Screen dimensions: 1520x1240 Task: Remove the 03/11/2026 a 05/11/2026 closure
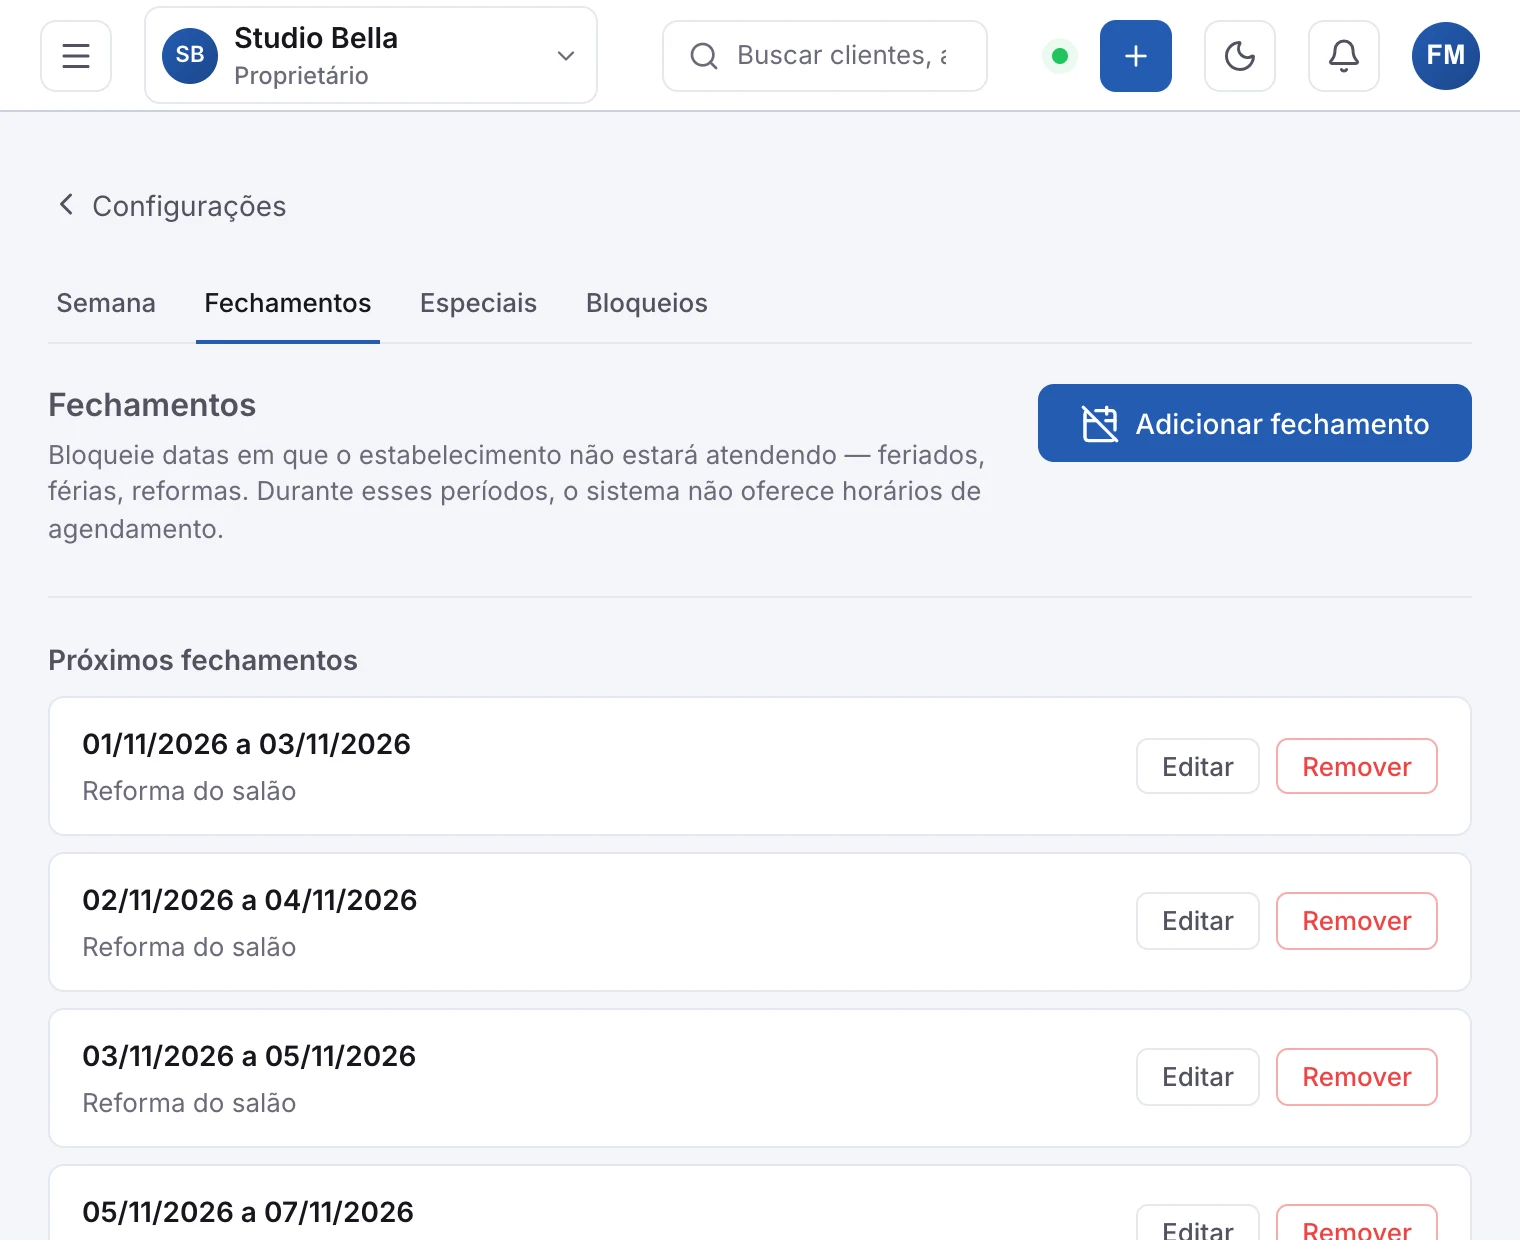(x=1357, y=1077)
